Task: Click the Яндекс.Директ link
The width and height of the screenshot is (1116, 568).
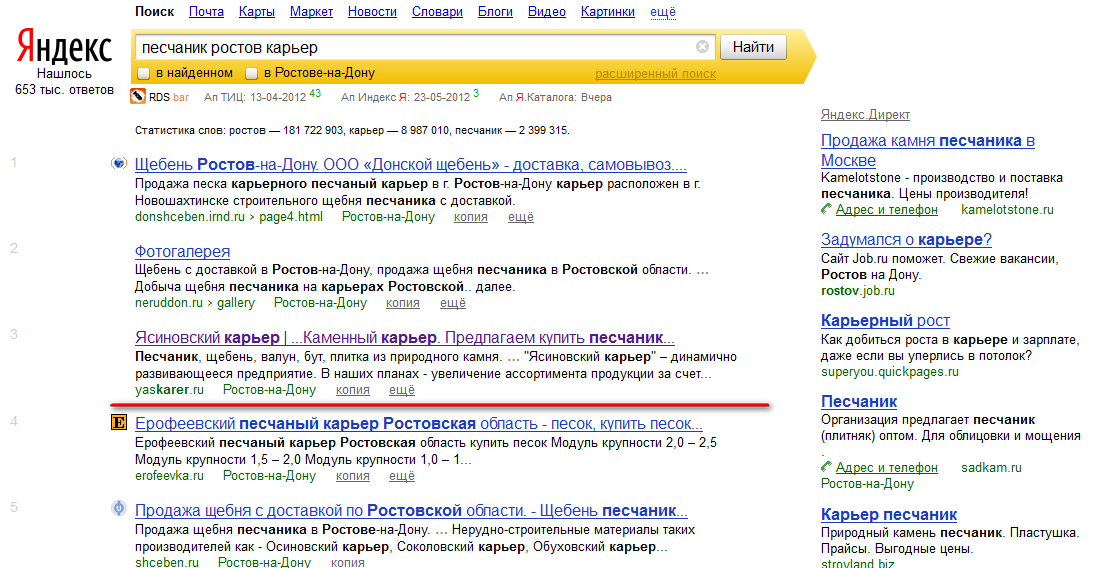Action: (865, 115)
